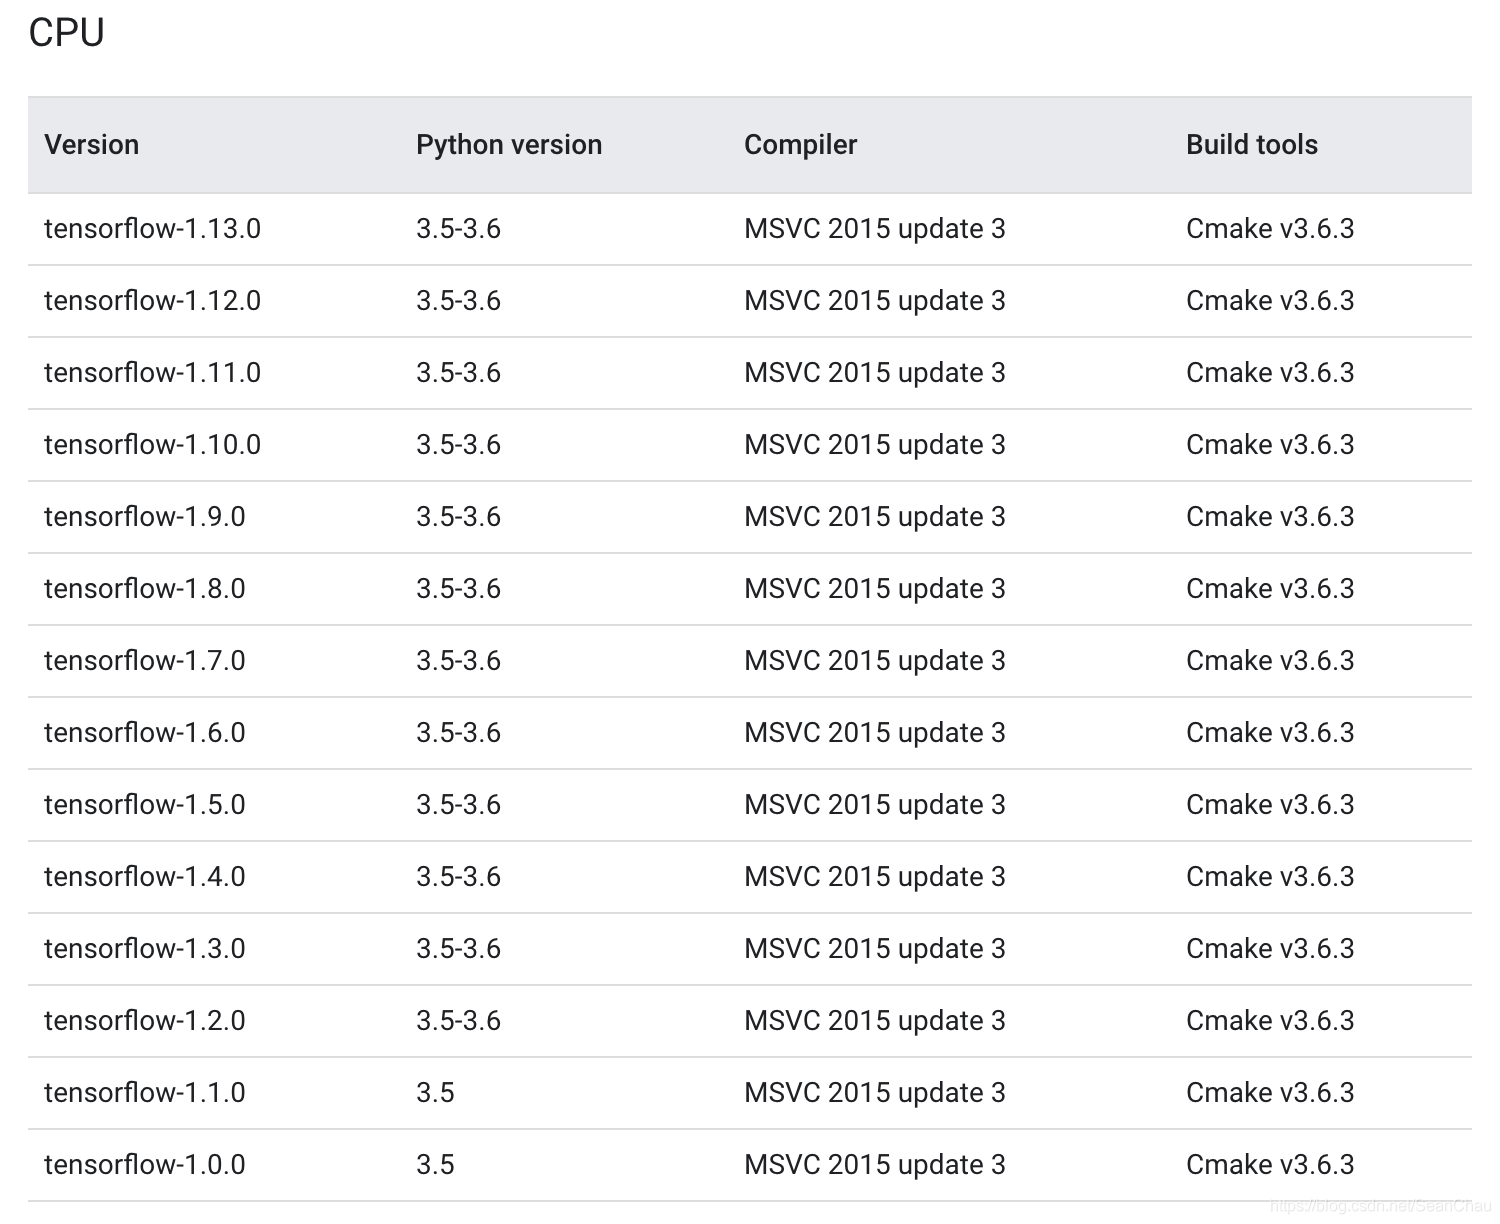
Task: Select the tensorflow-1.13.0 cell
Action: click(x=152, y=229)
